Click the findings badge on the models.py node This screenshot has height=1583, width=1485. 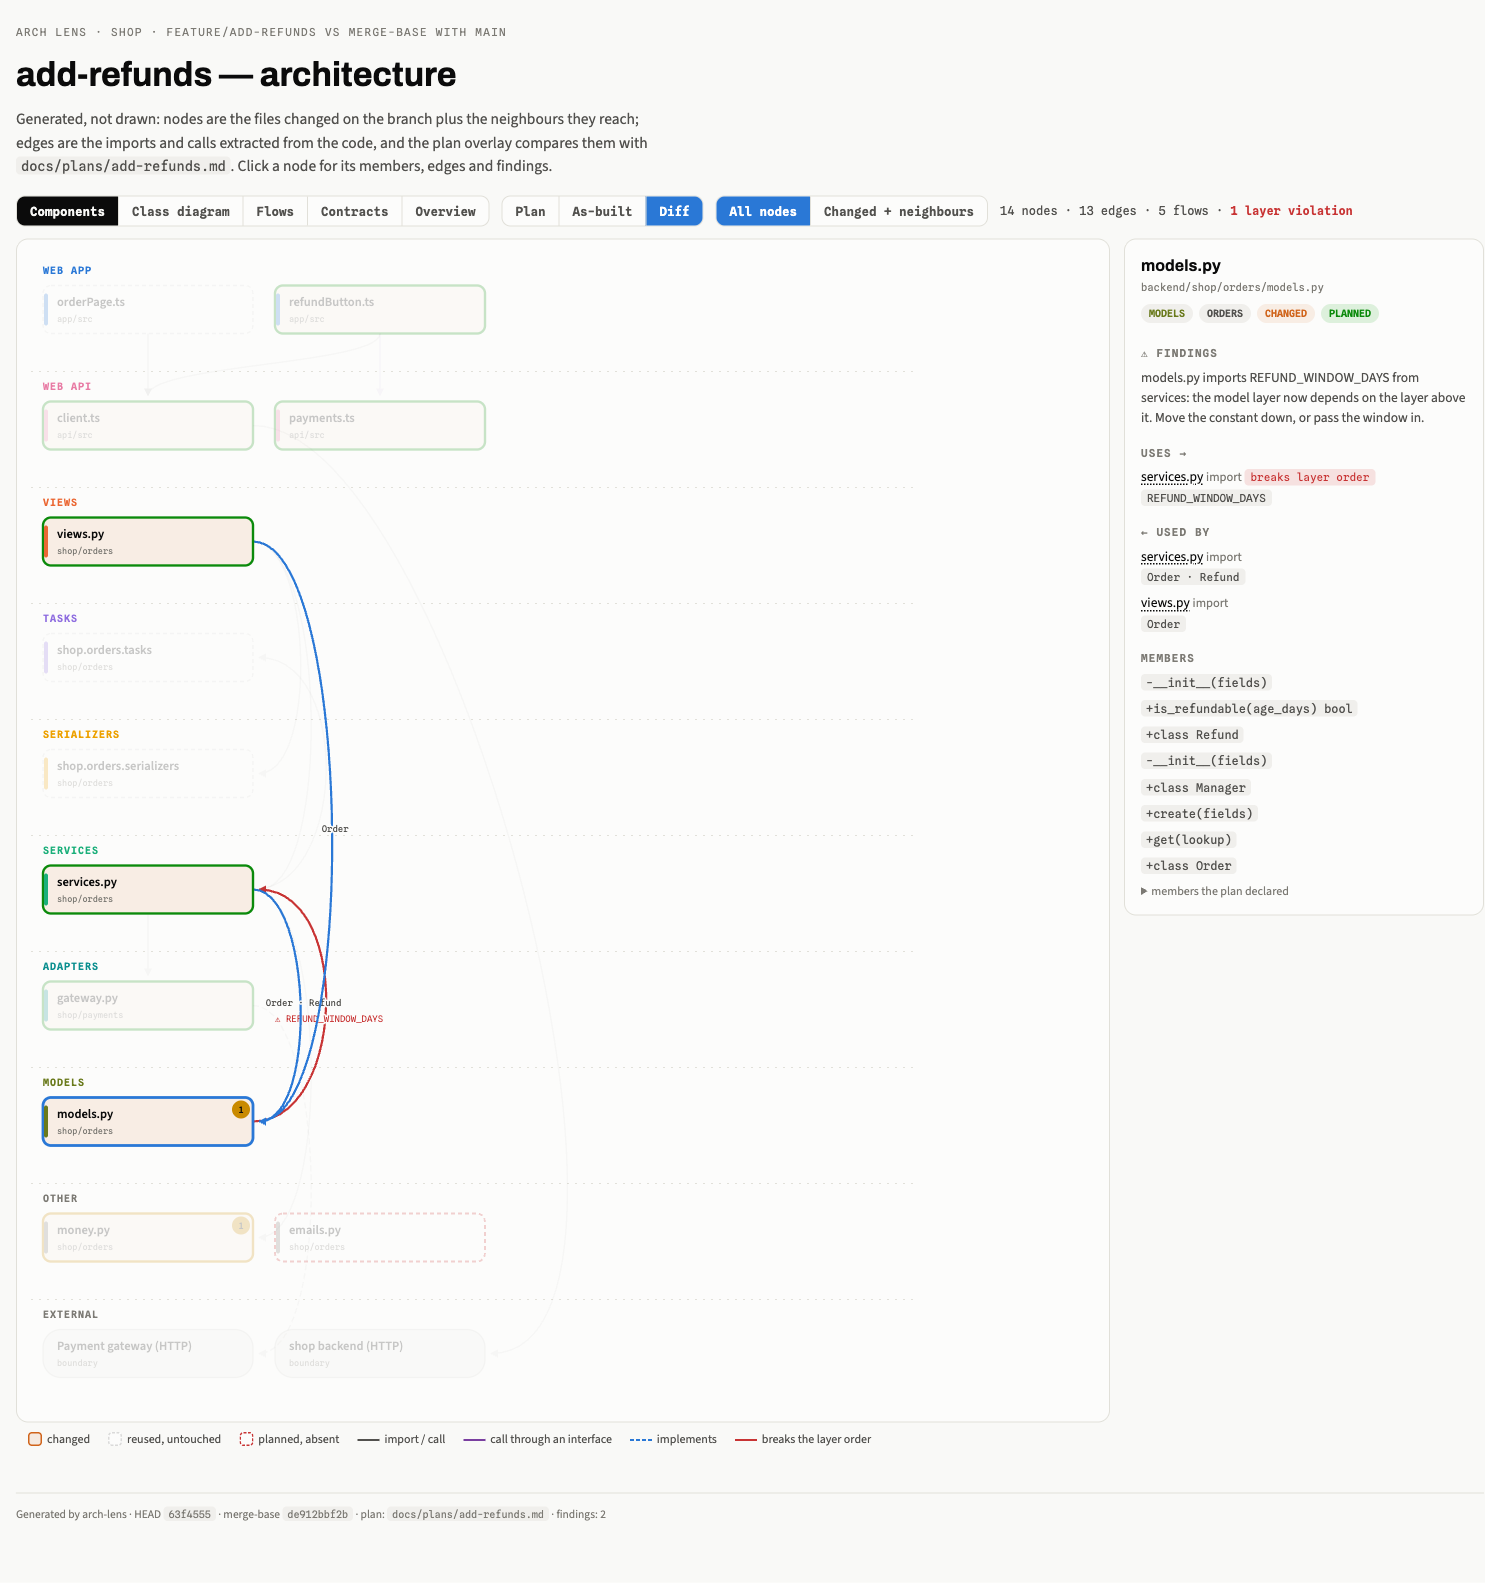(241, 1109)
